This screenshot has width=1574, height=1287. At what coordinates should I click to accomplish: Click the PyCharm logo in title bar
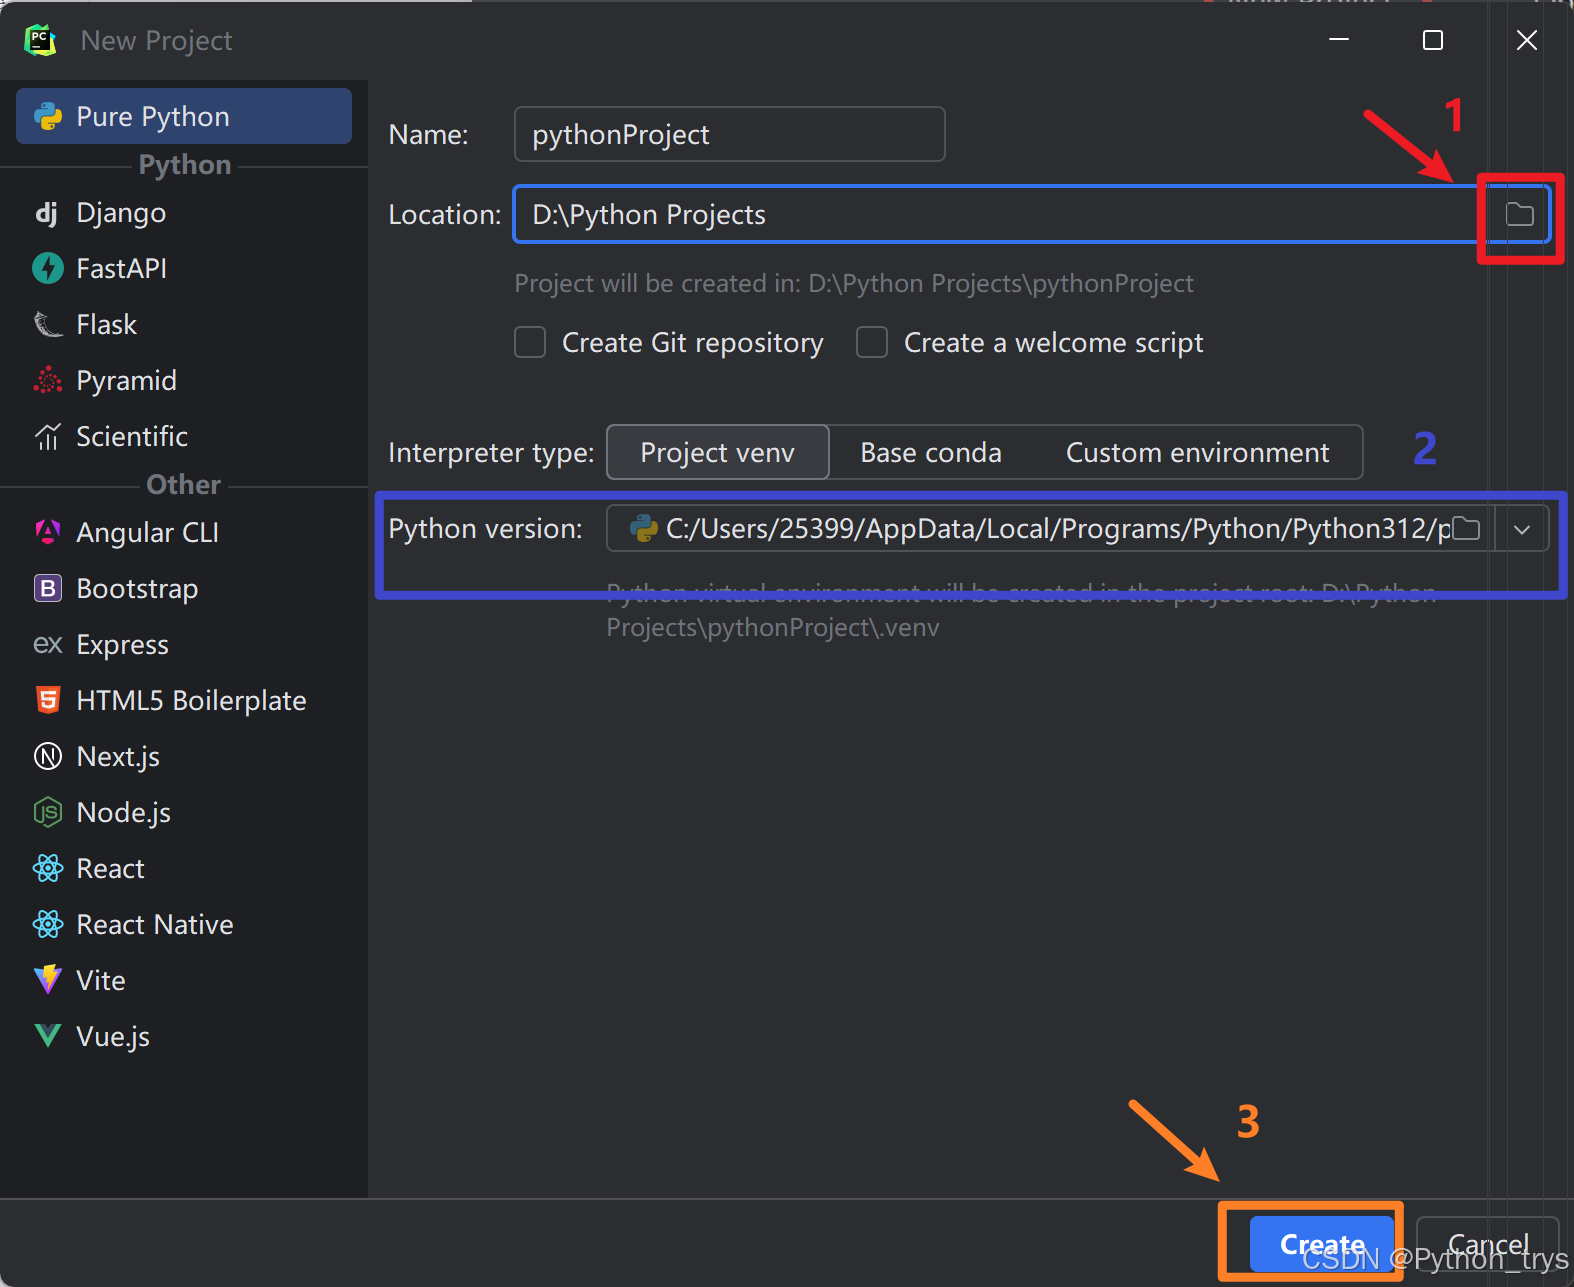pos(41,40)
